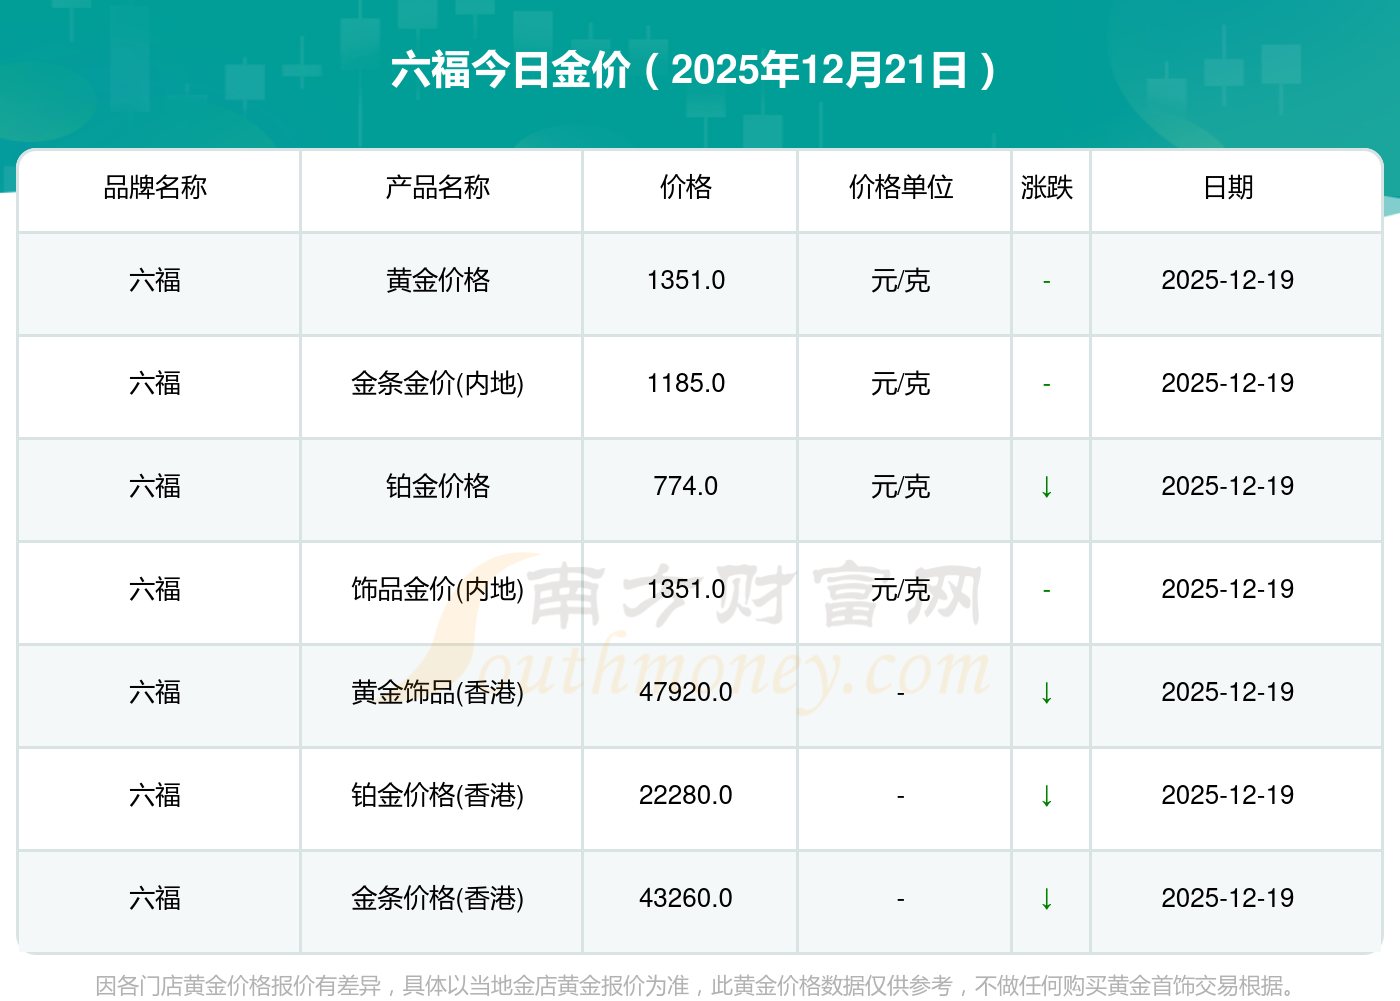Click the product name 铂金价格
Viewport: 1400px width, 1001px height.
[438, 487]
